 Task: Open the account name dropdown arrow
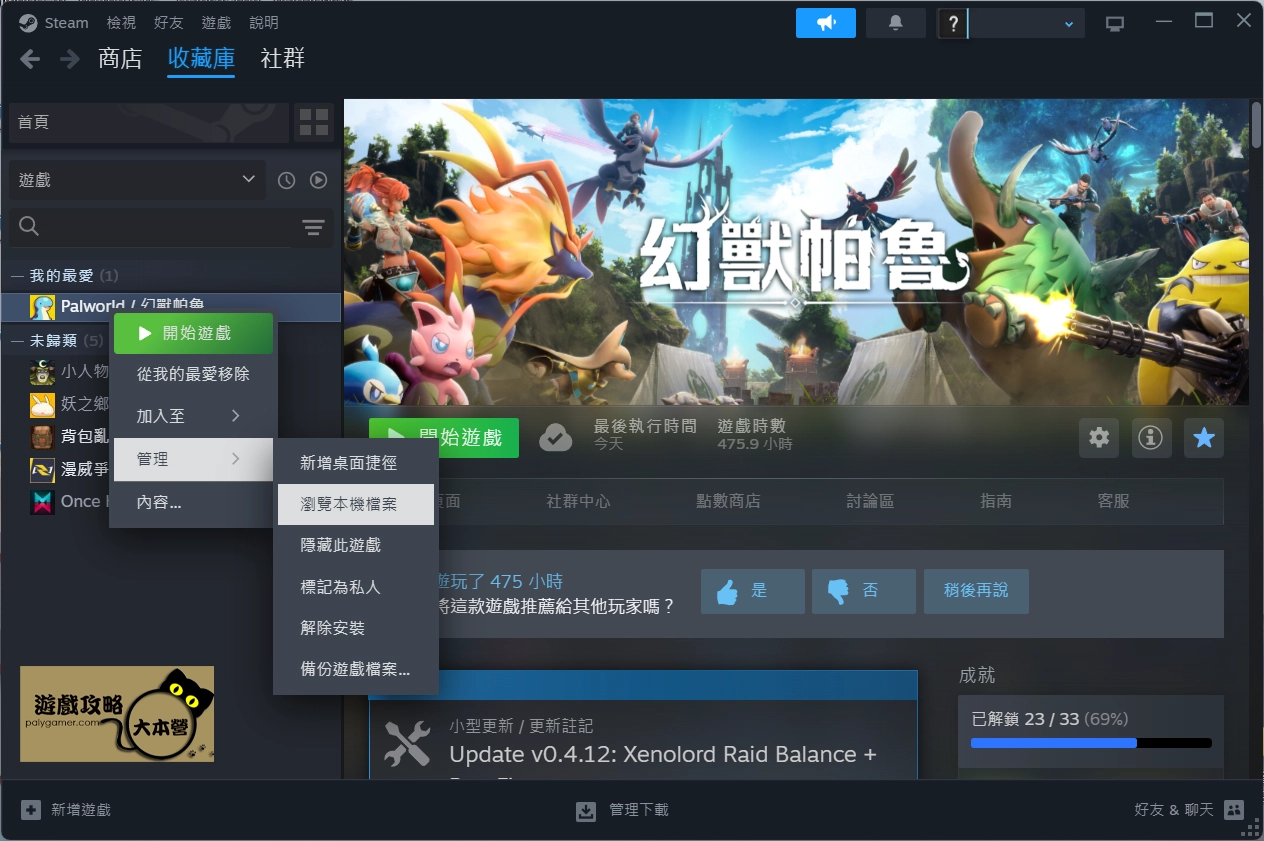click(x=1069, y=24)
